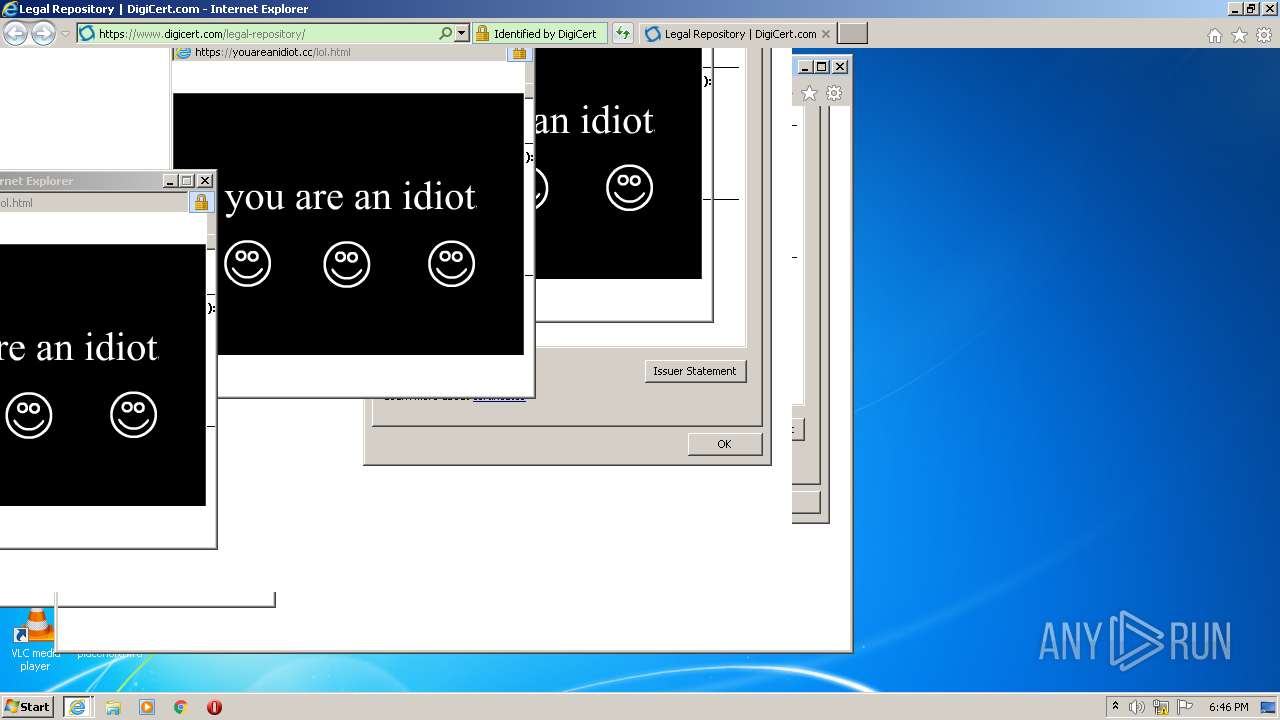Image resolution: width=1280 pixels, height=720 pixels.
Task: Launch Google Chrome from the taskbar
Action: [x=181, y=707]
